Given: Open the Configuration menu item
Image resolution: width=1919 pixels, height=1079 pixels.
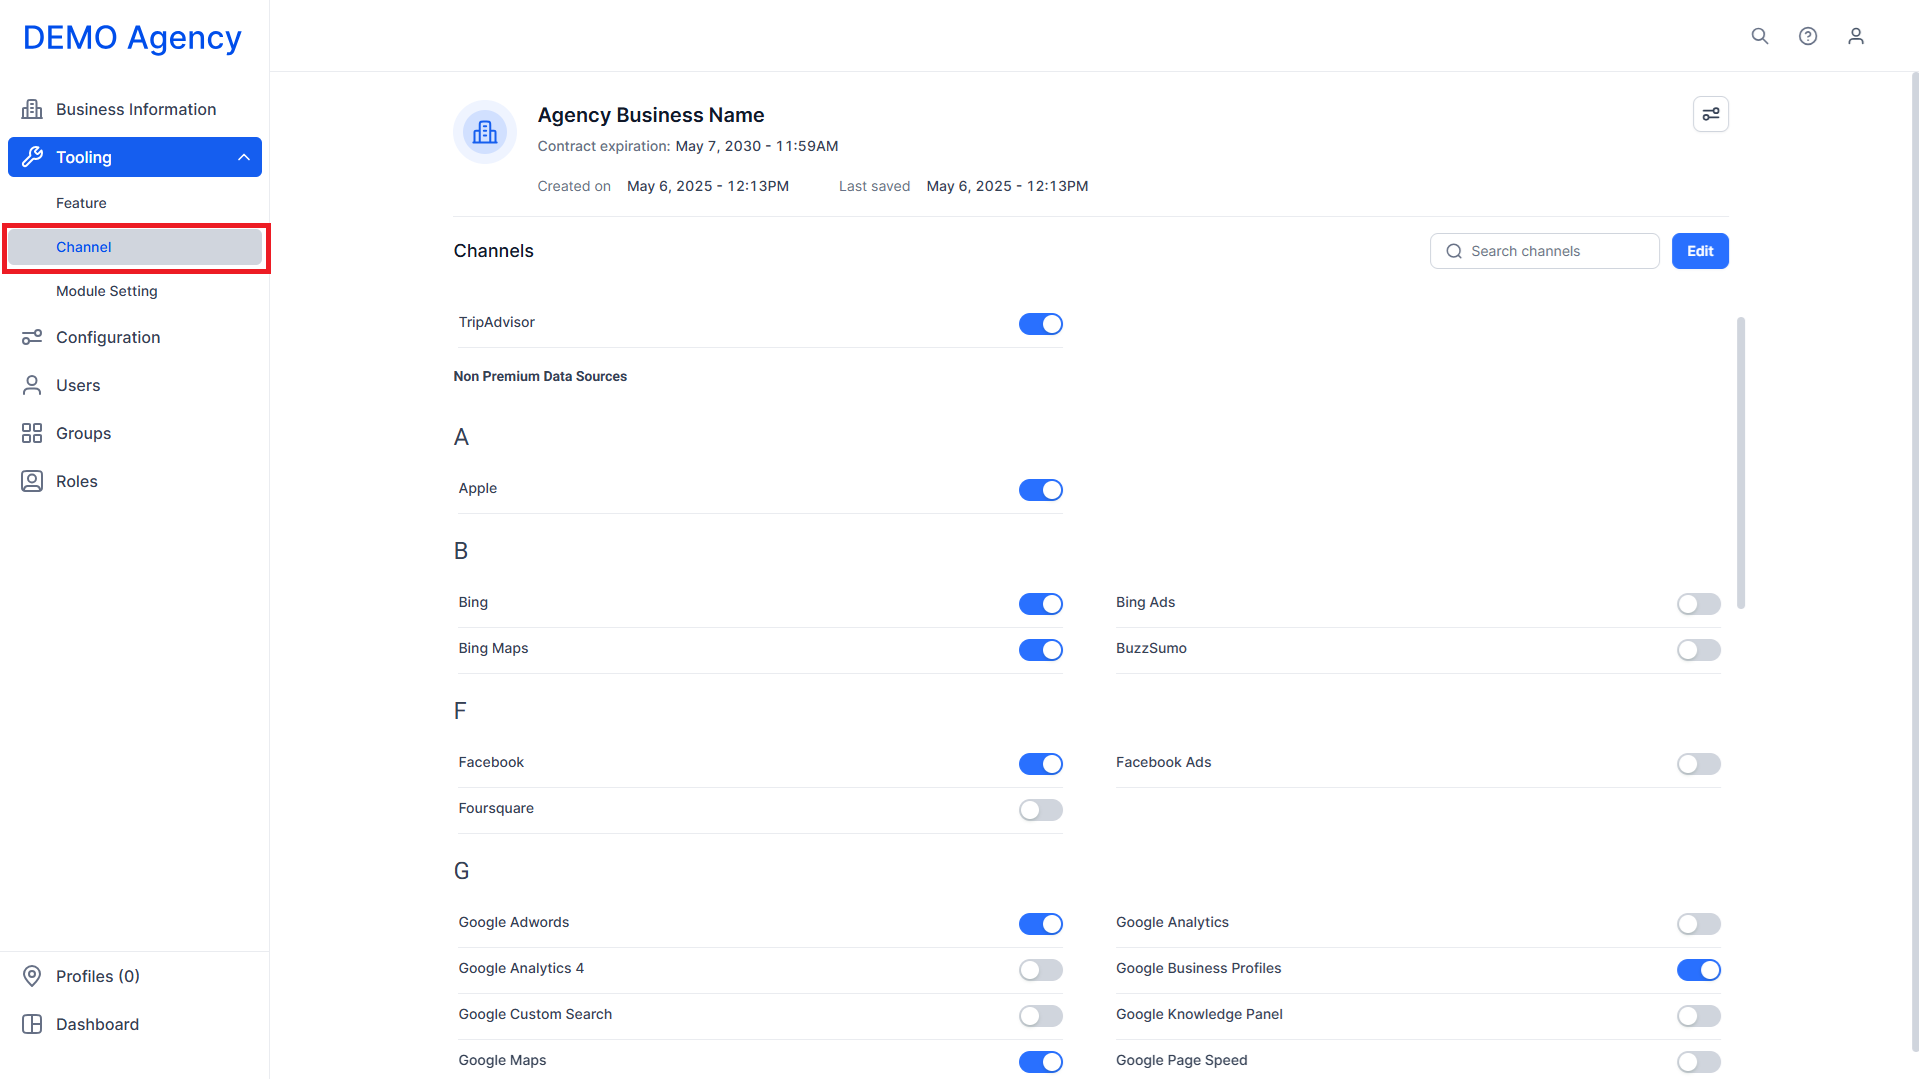Looking at the screenshot, I should tap(135, 337).
